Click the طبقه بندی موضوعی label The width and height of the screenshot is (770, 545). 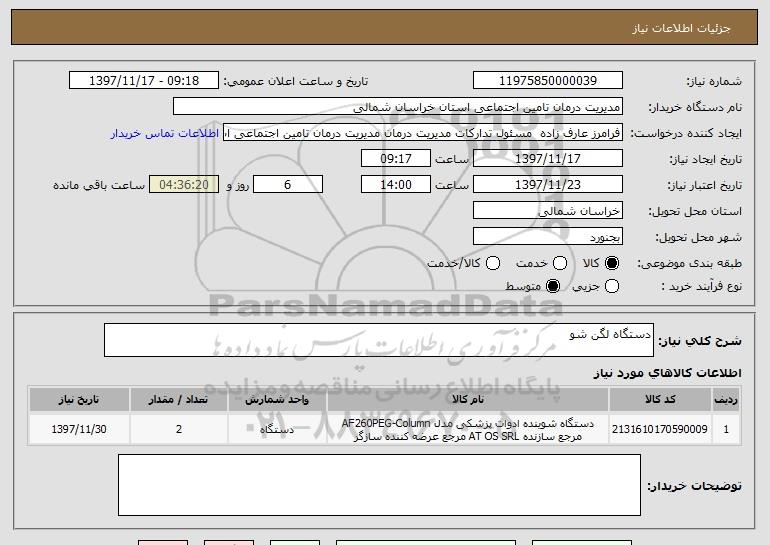689,264
